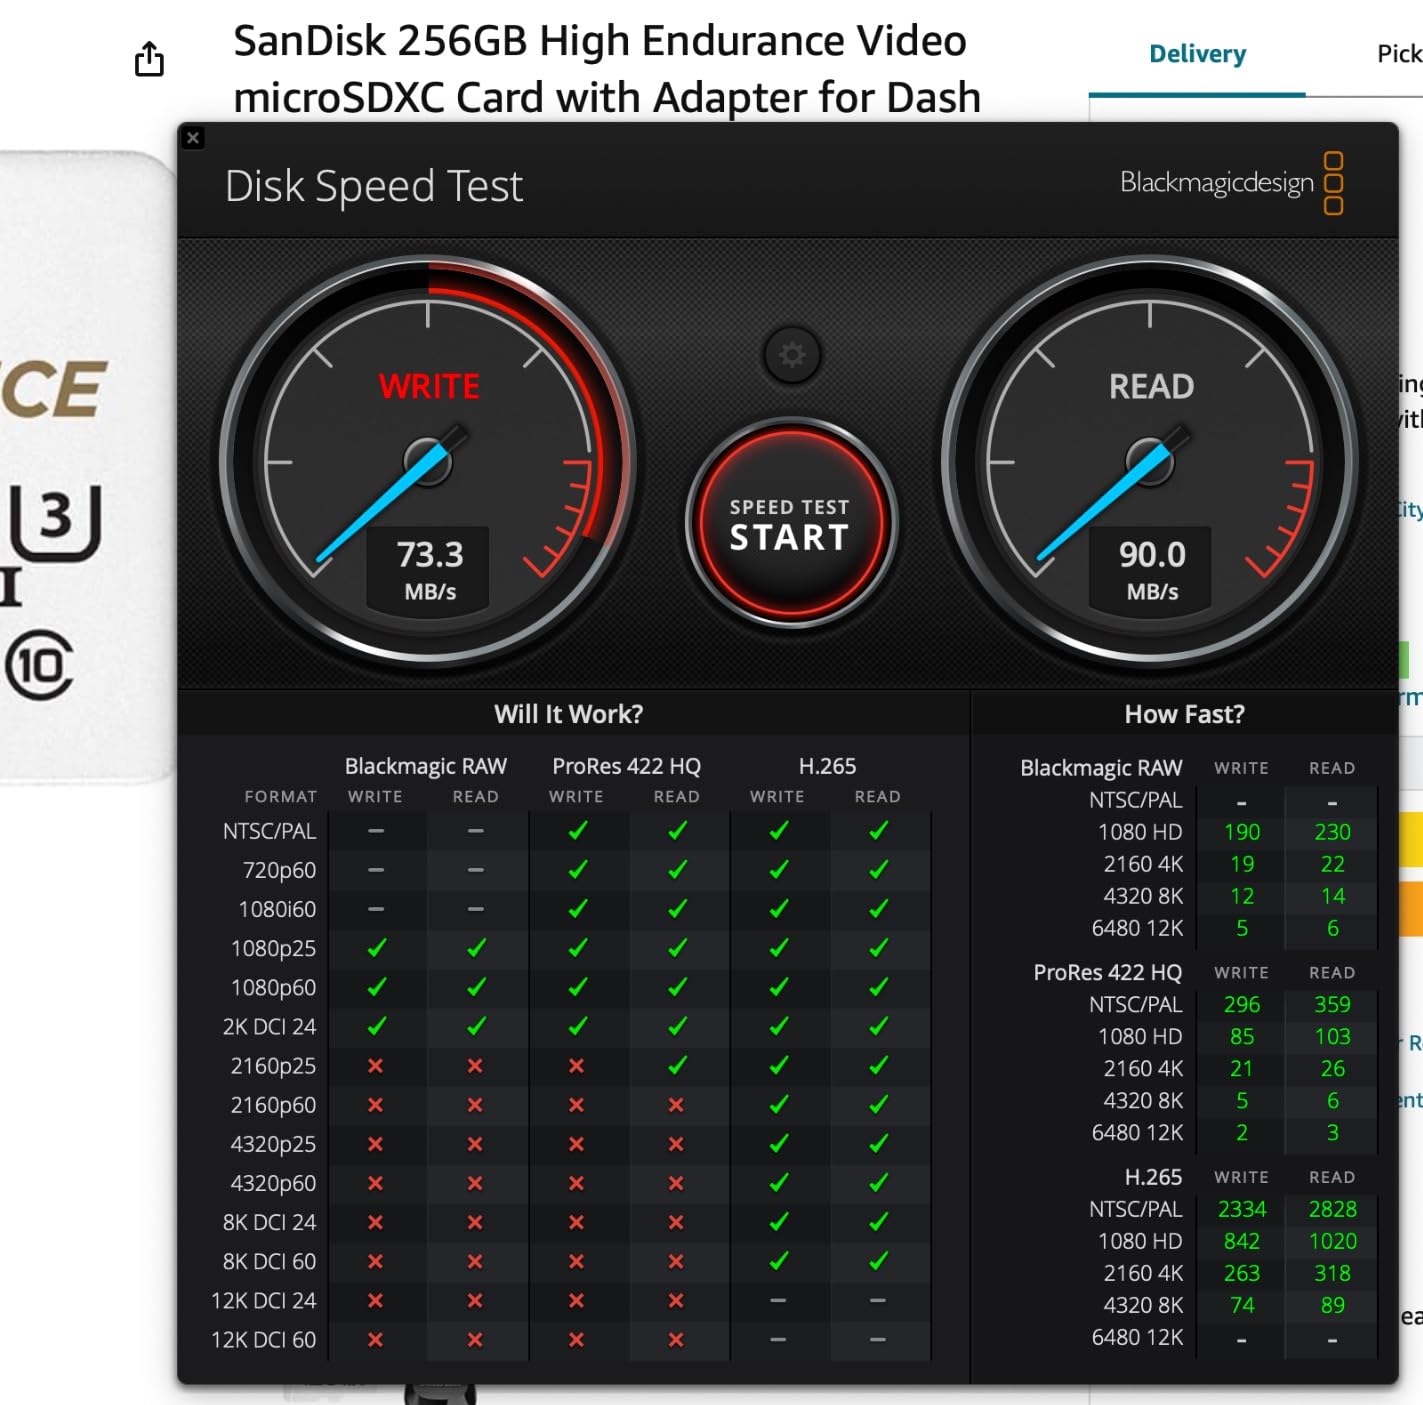Click the red X for 8K DCI 24 ProRes write
1423x1405 pixels.
(577, 1222)
